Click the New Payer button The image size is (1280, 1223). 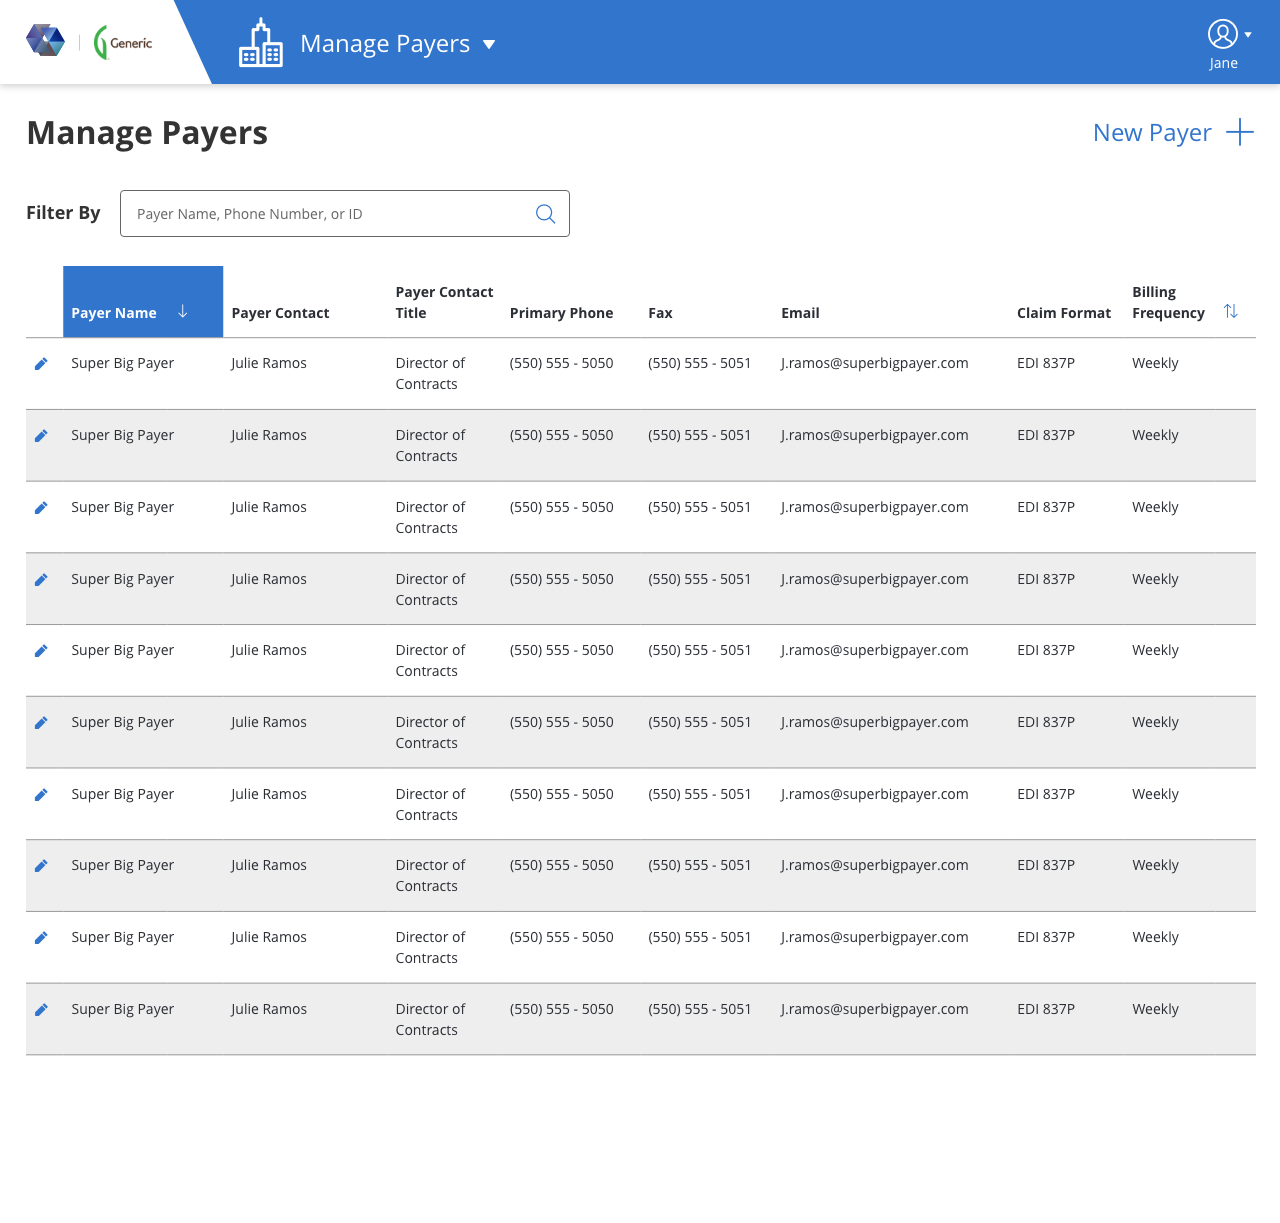point(1151,132)
